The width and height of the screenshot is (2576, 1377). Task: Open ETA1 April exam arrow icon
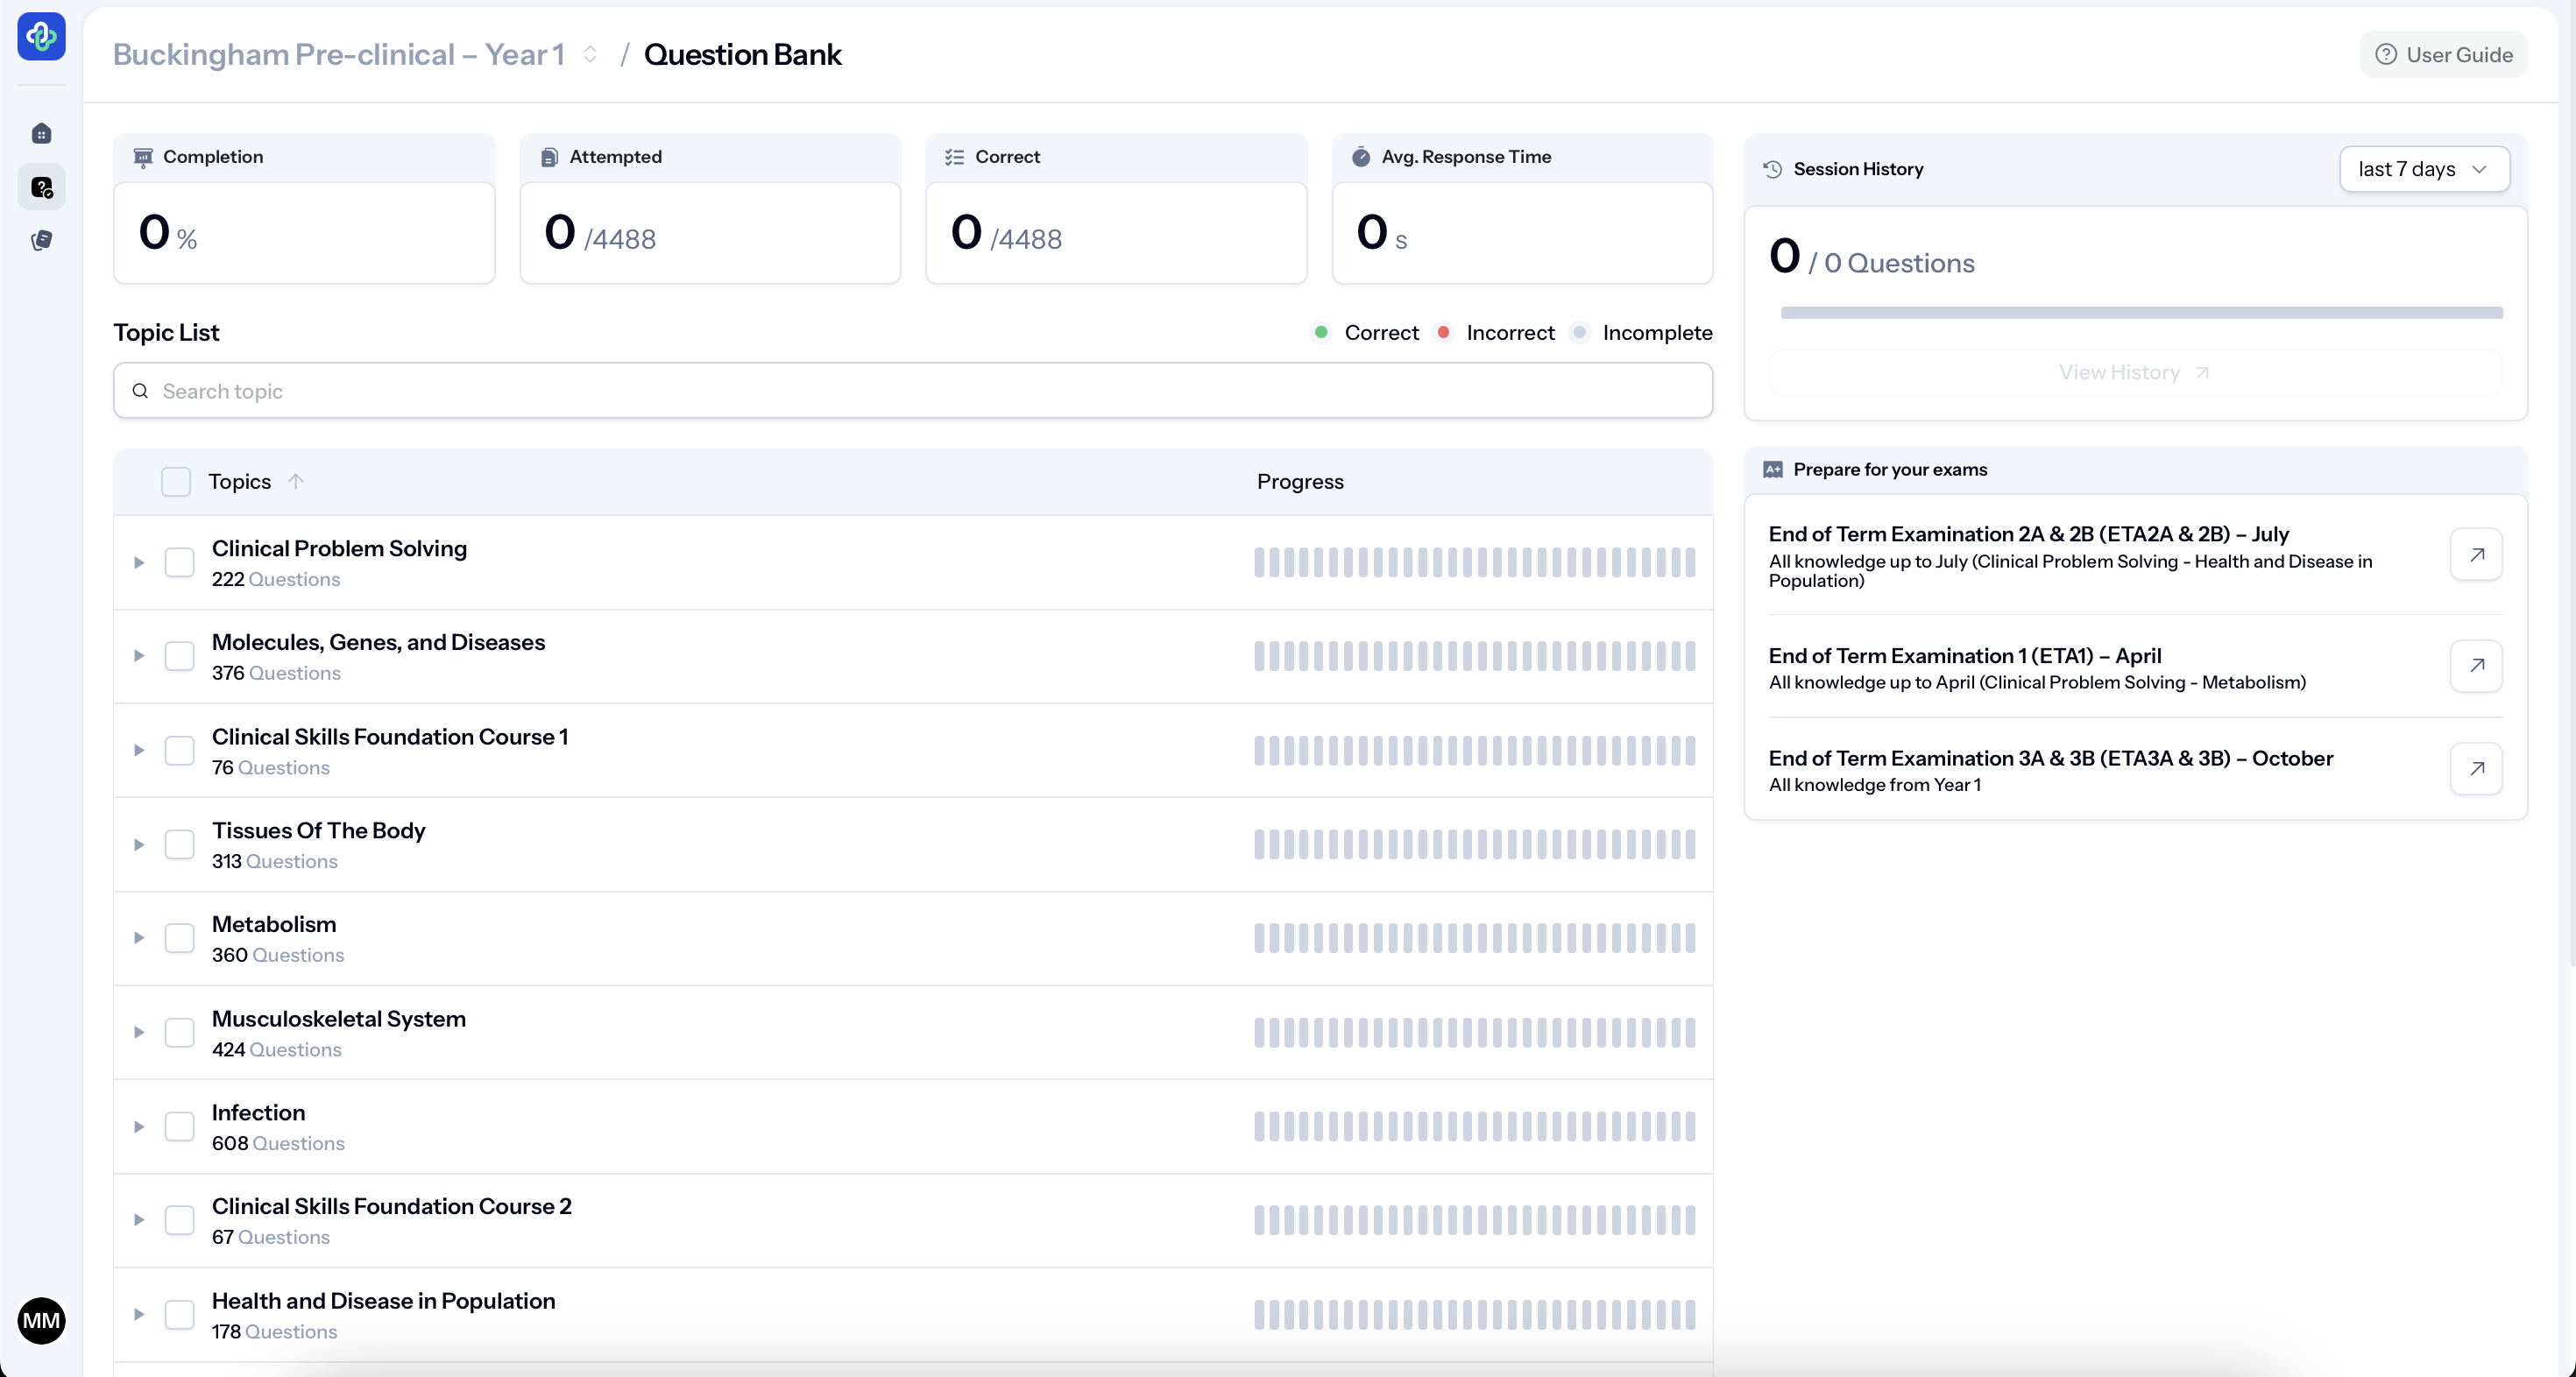point(2476,666)
